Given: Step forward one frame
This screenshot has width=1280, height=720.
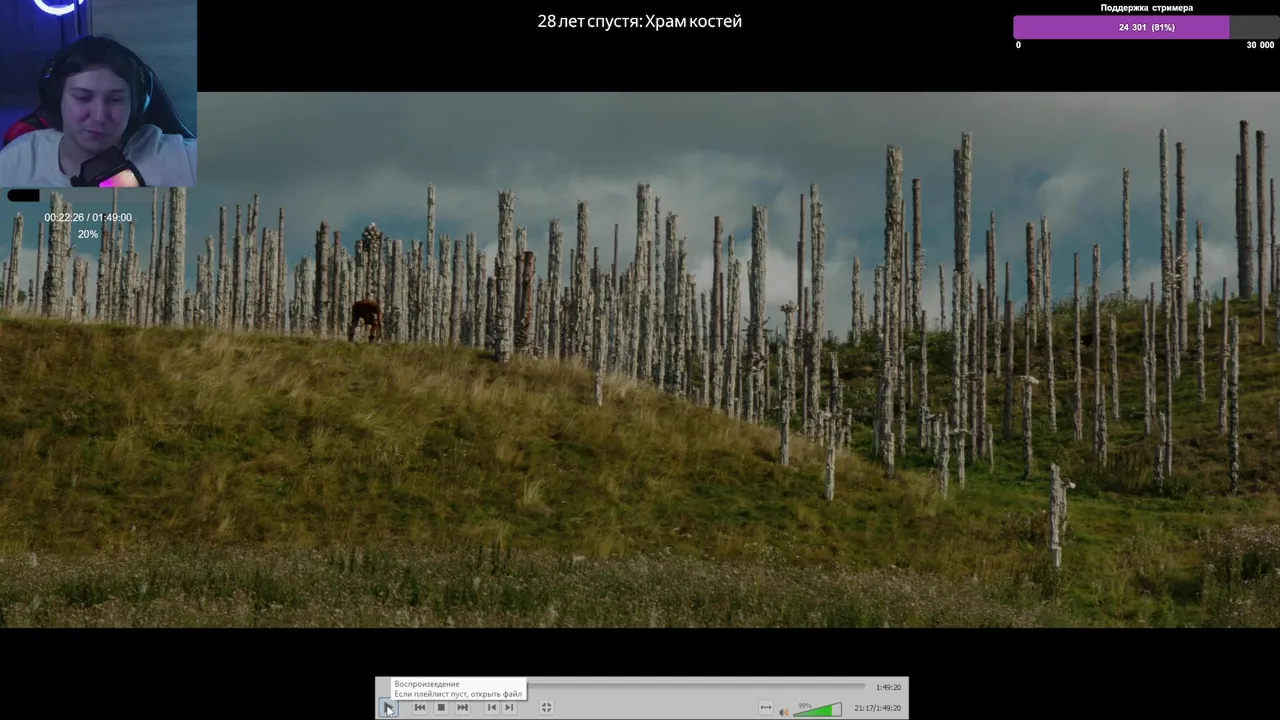Looking at the screenshot, I should [509, 708].
